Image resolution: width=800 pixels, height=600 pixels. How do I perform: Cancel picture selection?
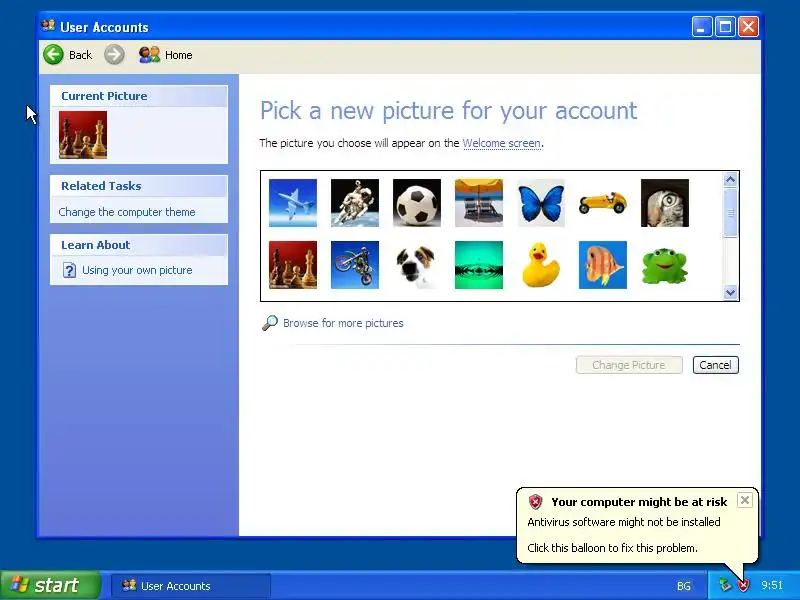click(x=715, y=365)
